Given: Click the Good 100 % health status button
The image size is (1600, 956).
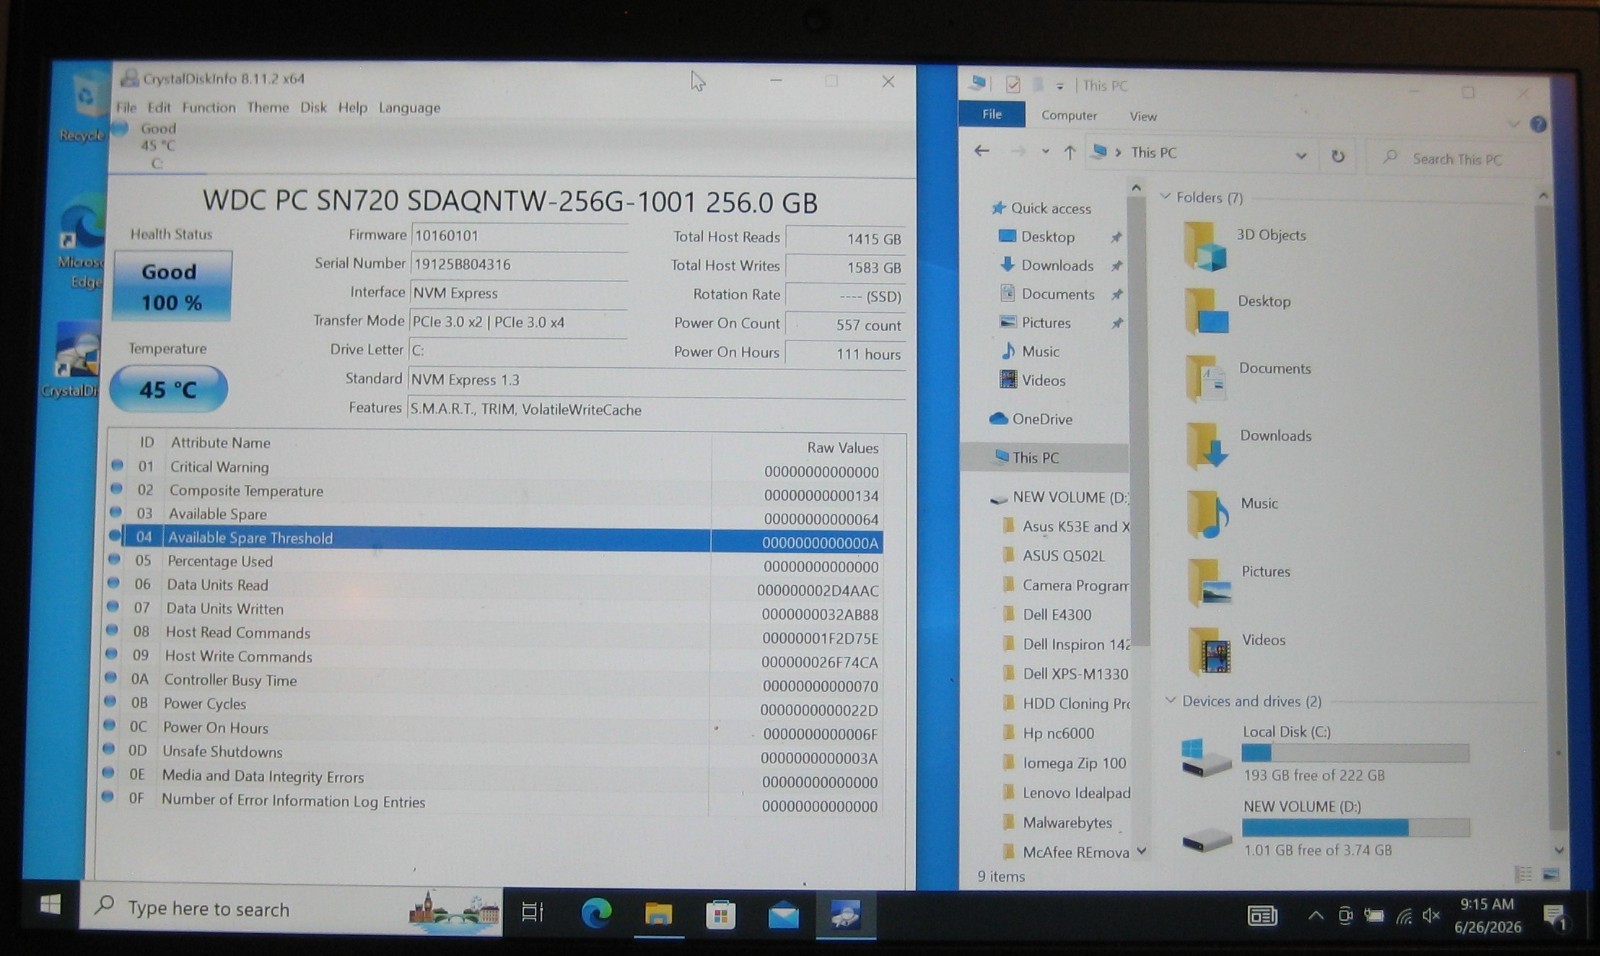Looking at the screenshot, I should [x=172, y=286].
